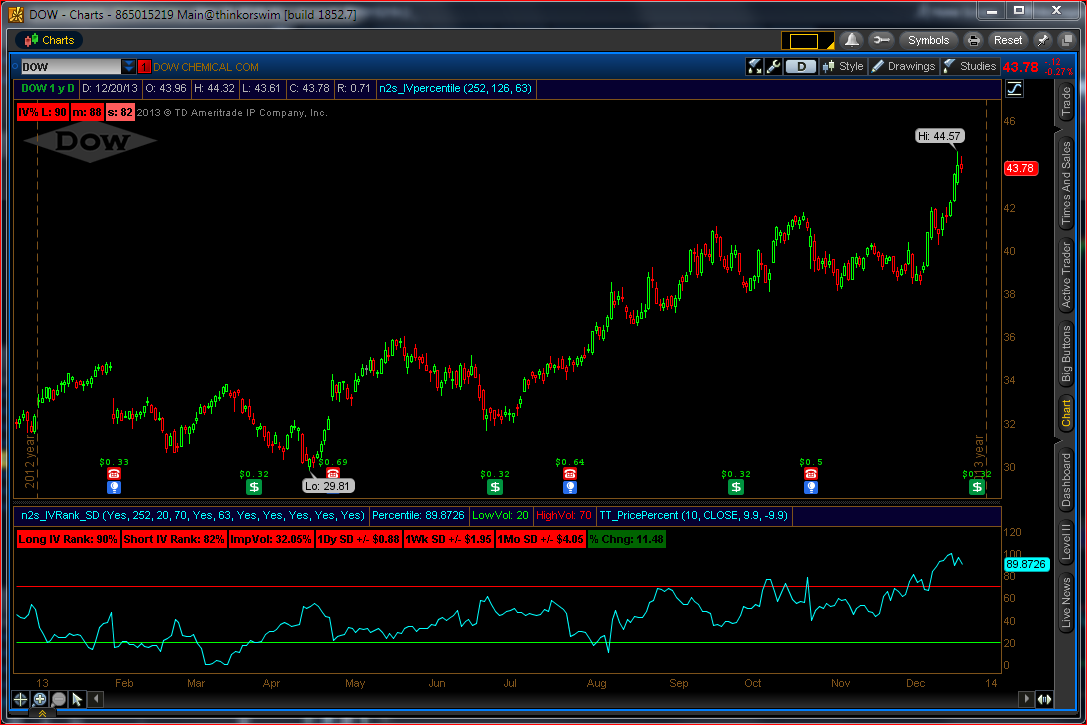Screen dimensions: 1087x725
Task: Open the Studies menu
Action: point(970,67)
